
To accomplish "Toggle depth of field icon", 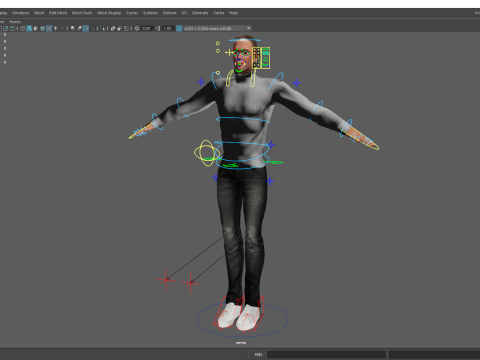I will tap(93, 28).
